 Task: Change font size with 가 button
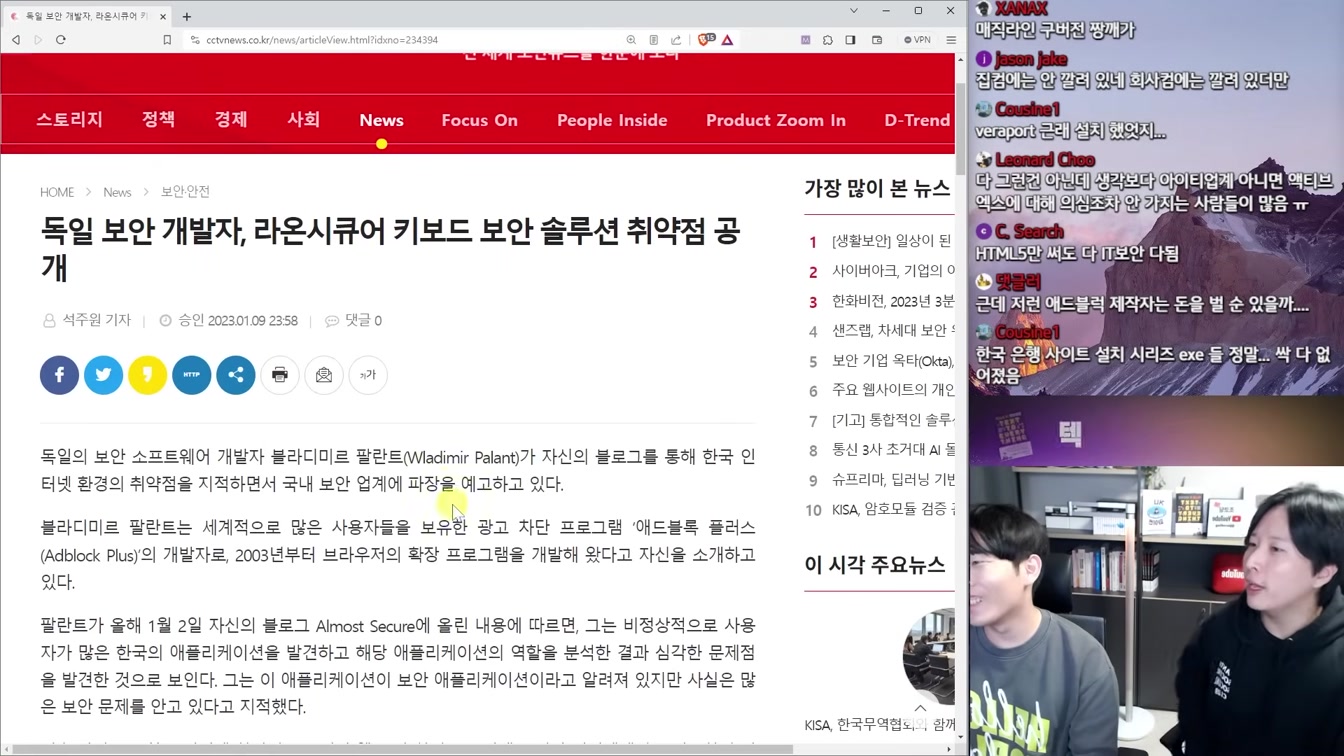[367, 375]
